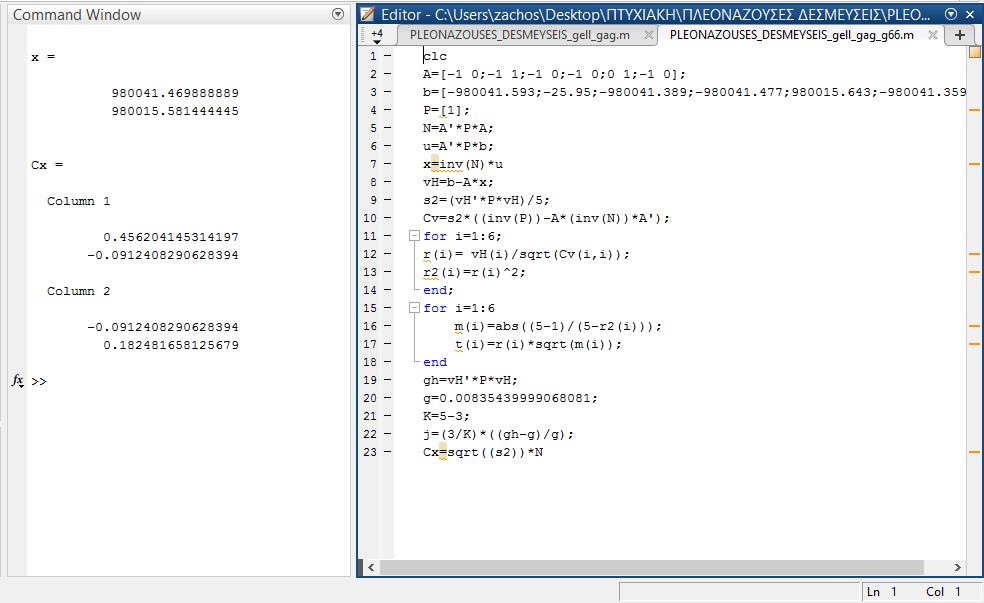Click the 'Column 2' output heading
Image resolution: width=984 pixels, height=603 pixels.
pos(78,291)
